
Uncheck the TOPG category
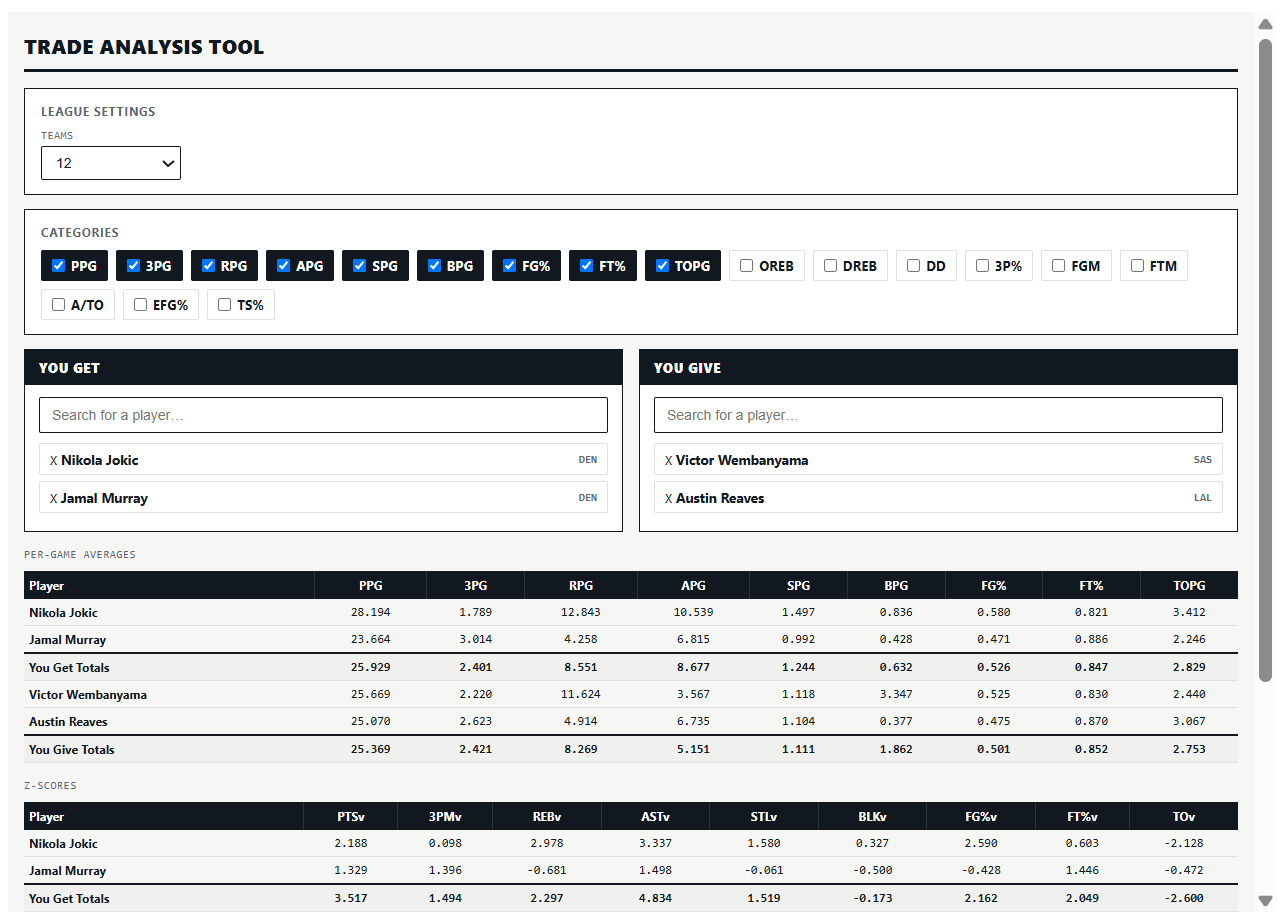click(662, 266)
